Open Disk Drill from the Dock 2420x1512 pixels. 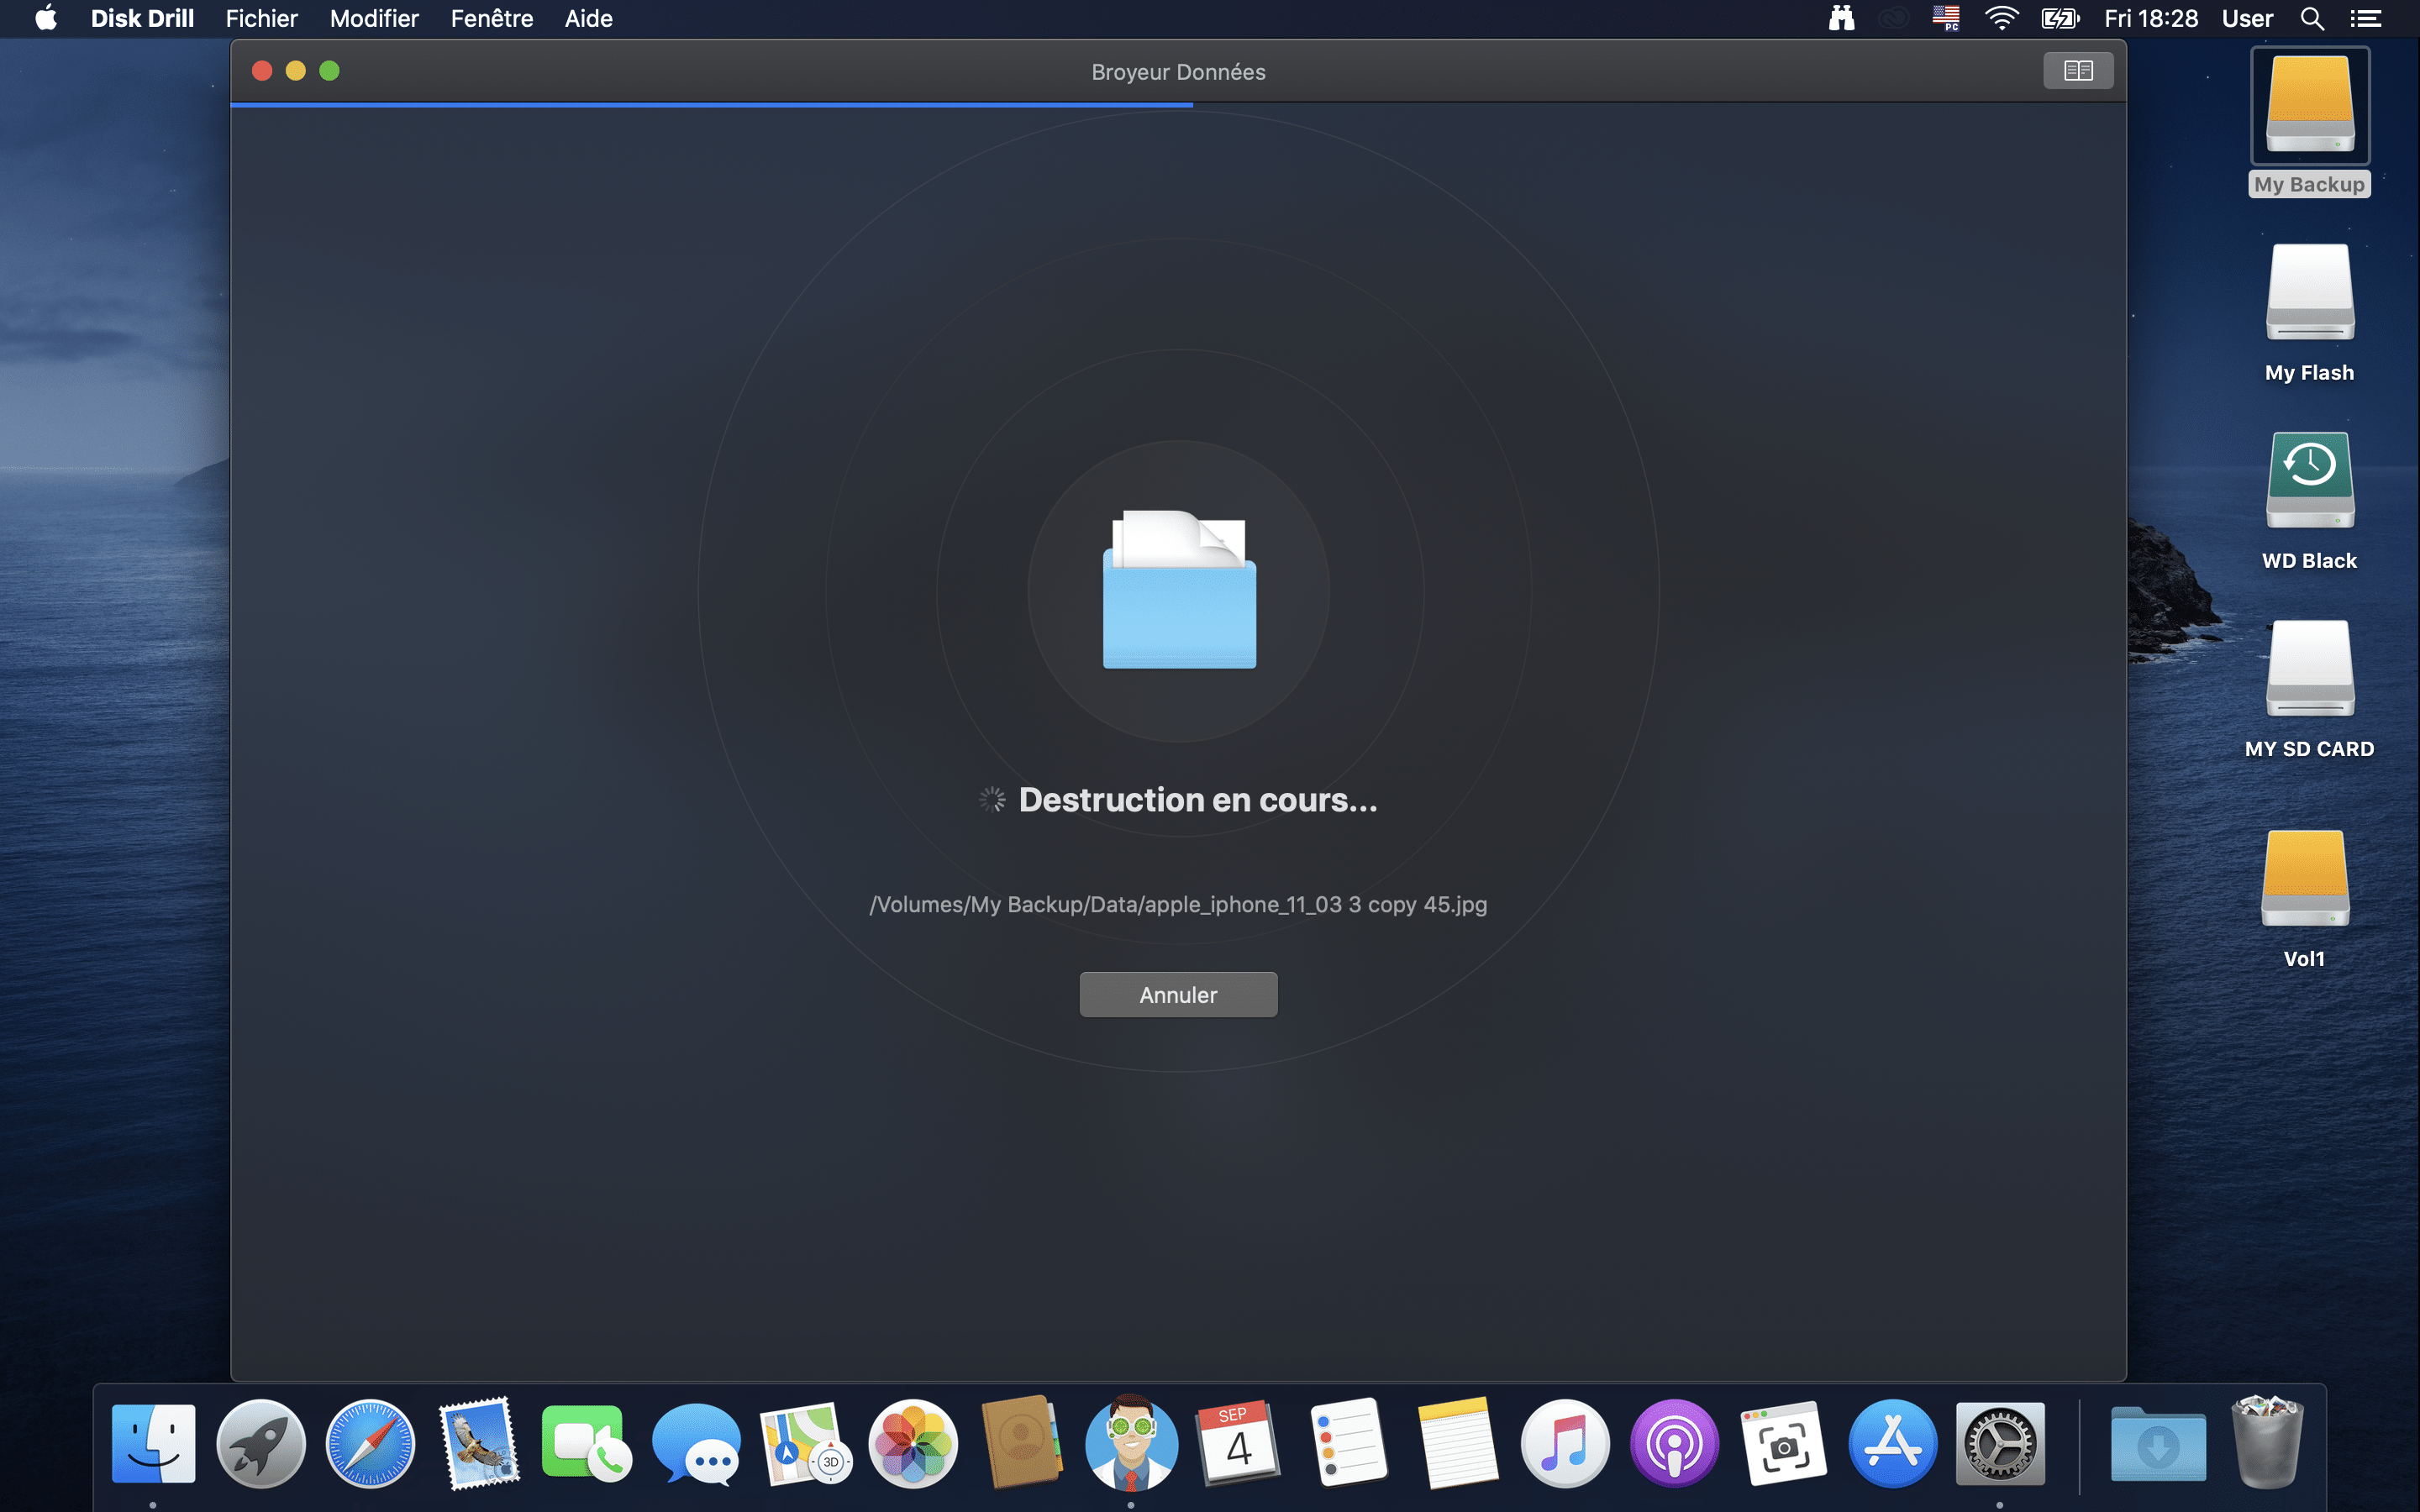pyautogui.click(x=1131, y=1443)
